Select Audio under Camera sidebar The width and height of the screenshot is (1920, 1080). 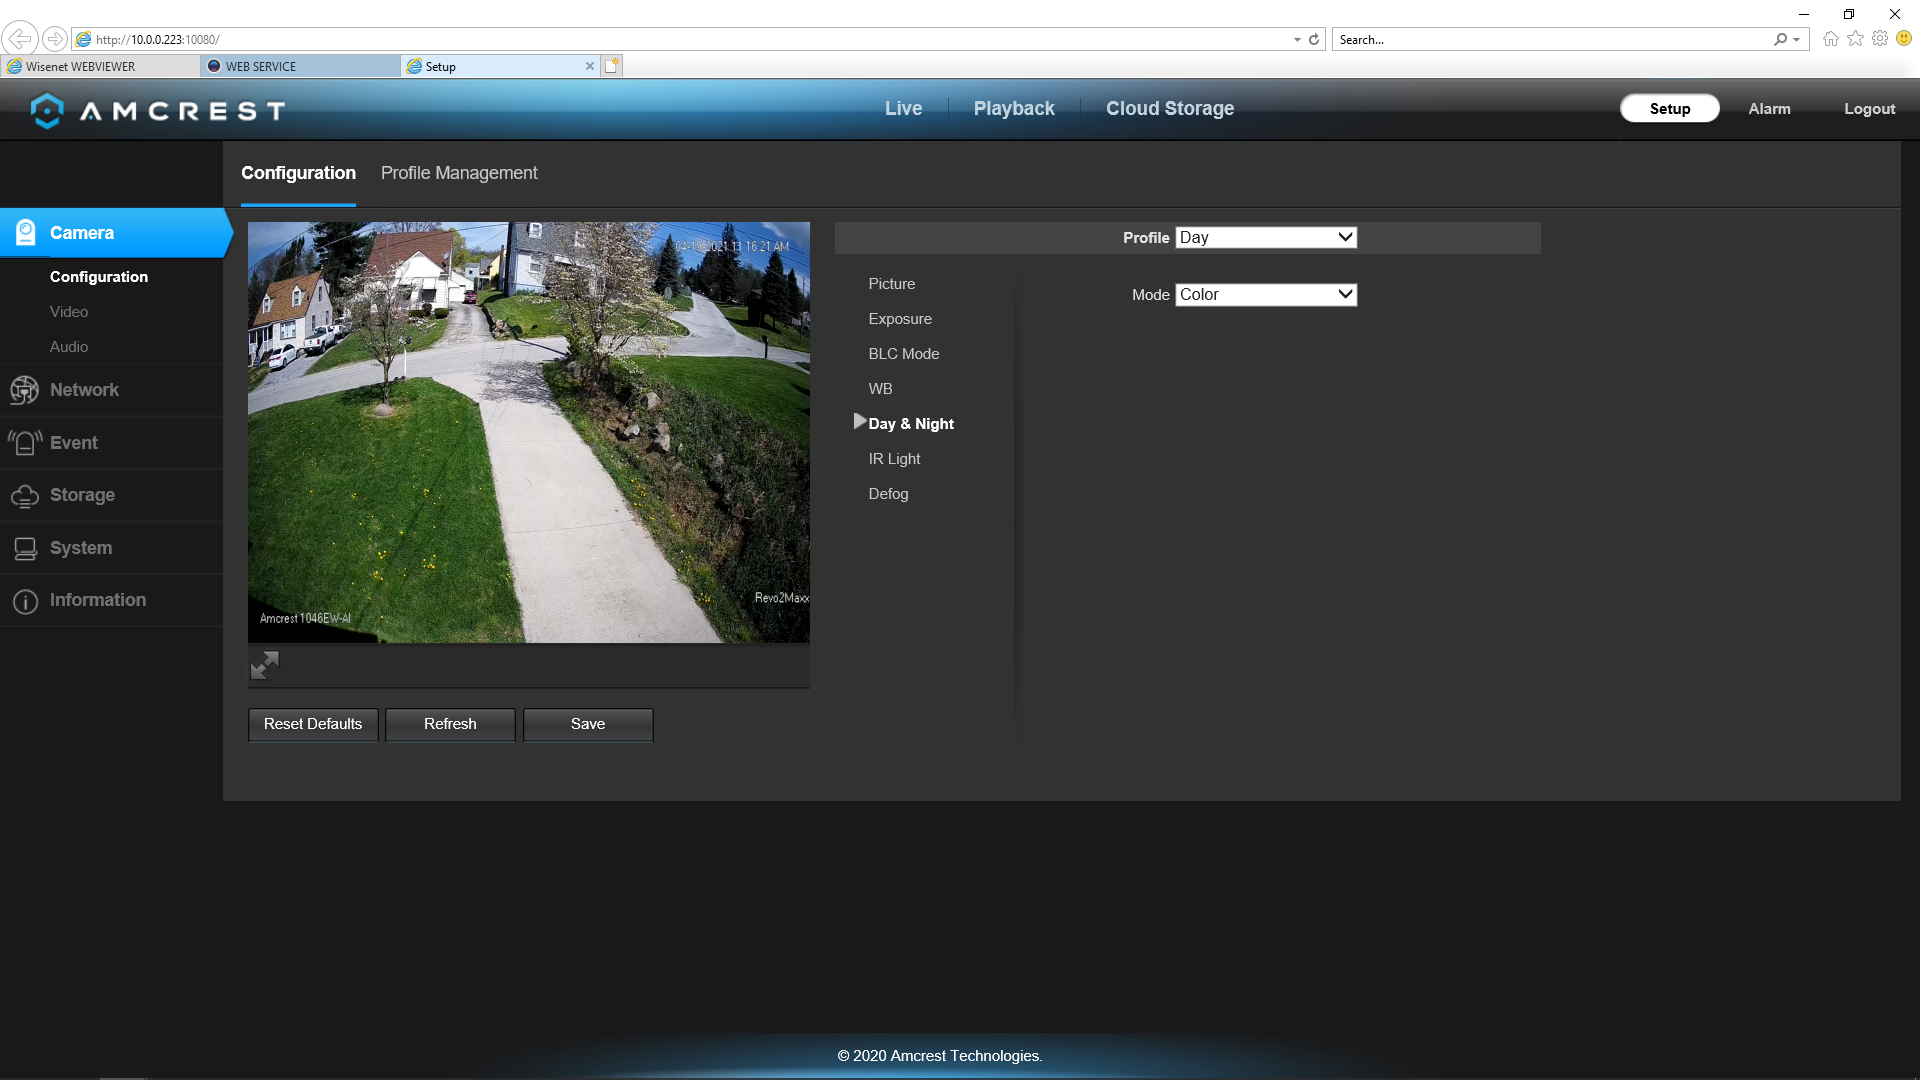(x=69, y=347)
